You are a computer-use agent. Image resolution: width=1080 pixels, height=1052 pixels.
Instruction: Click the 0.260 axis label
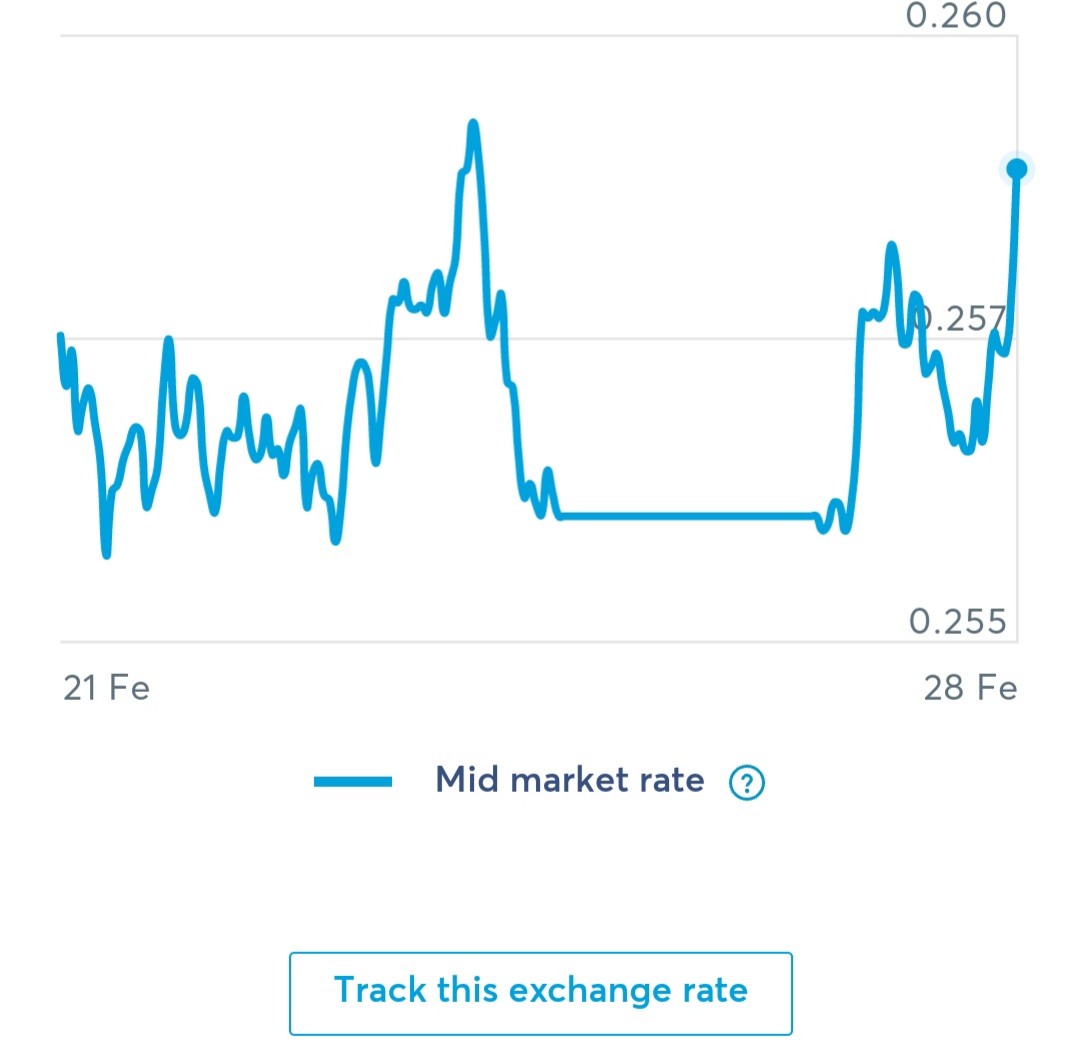956,15
